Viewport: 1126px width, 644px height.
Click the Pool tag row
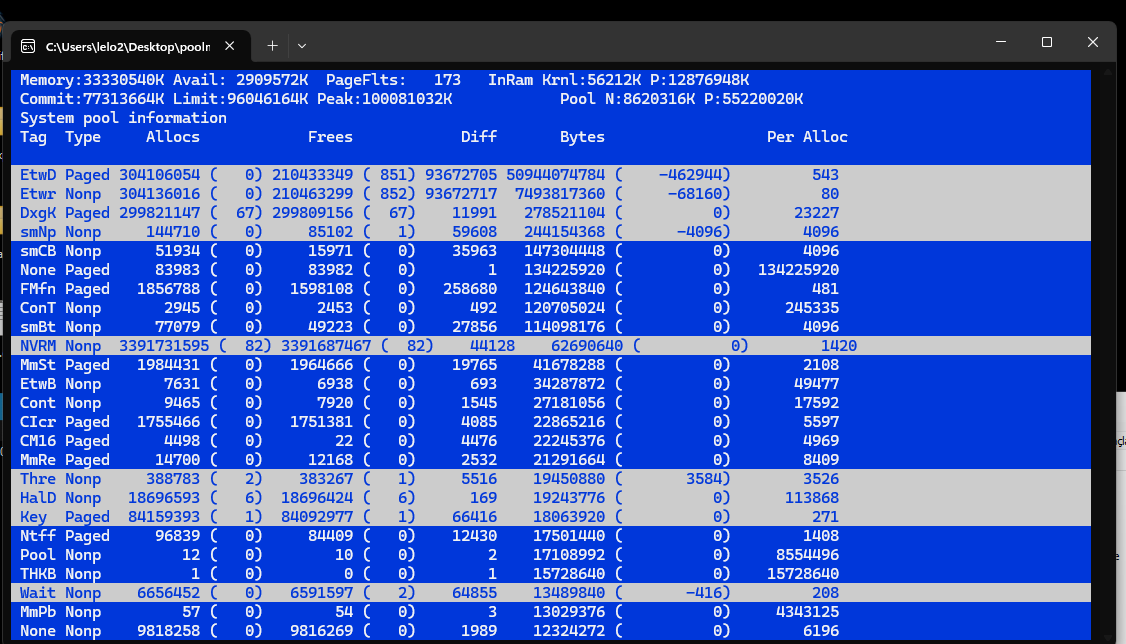click(x=551, y=556)
